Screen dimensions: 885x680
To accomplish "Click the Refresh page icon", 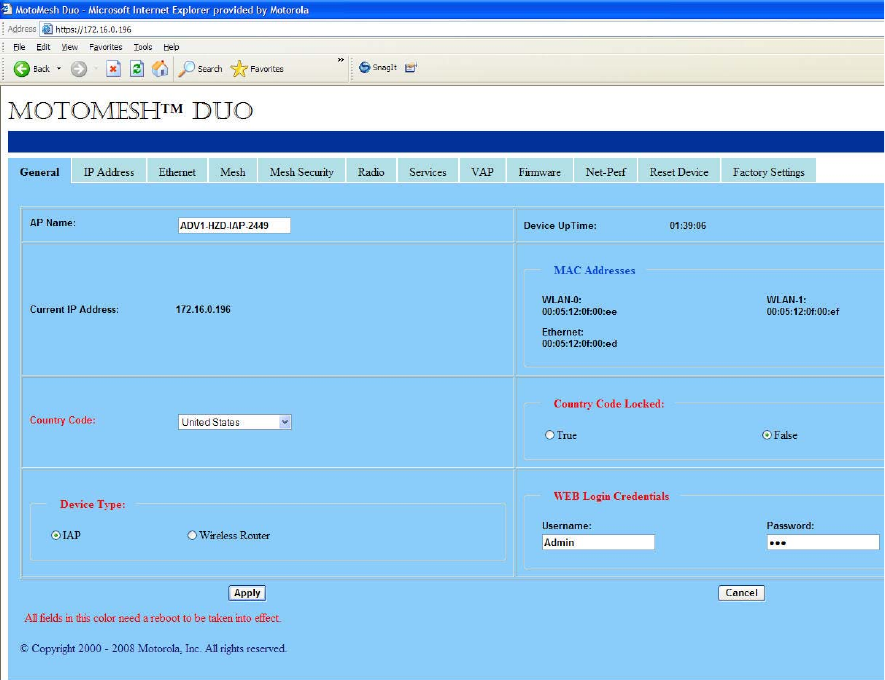I will [137, 69].
